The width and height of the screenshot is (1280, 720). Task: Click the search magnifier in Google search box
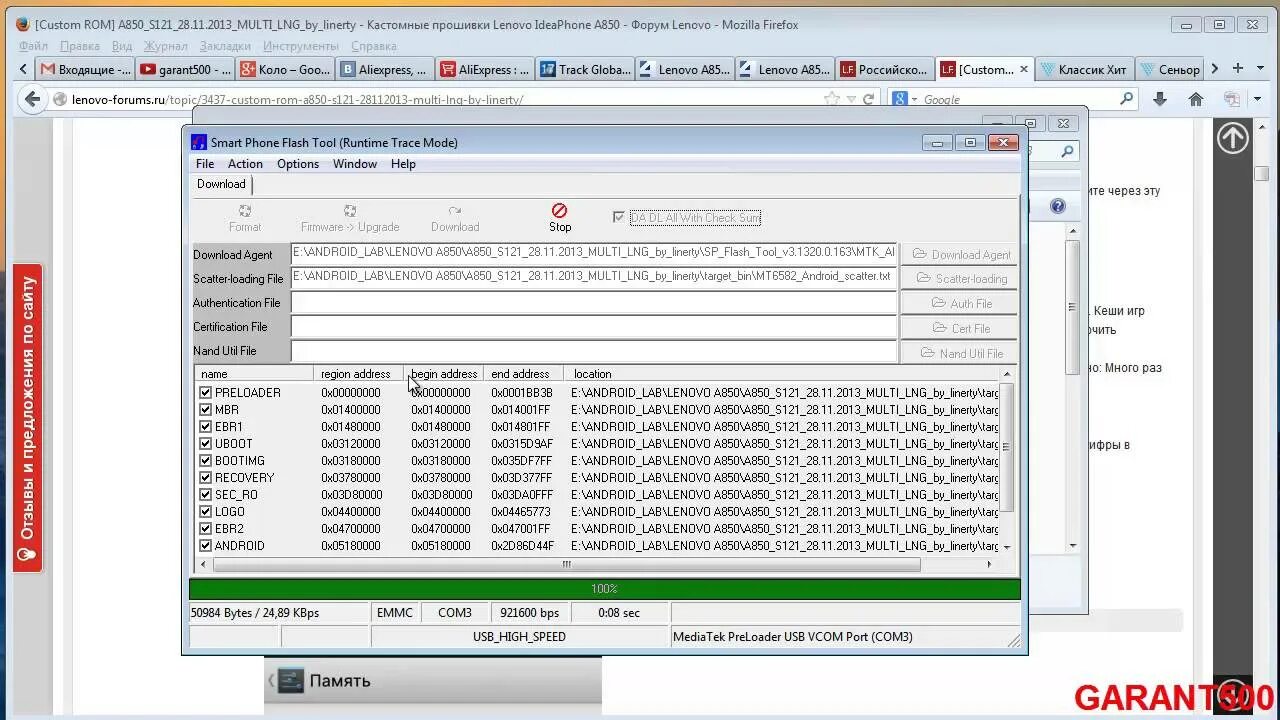pos(1127,99)
